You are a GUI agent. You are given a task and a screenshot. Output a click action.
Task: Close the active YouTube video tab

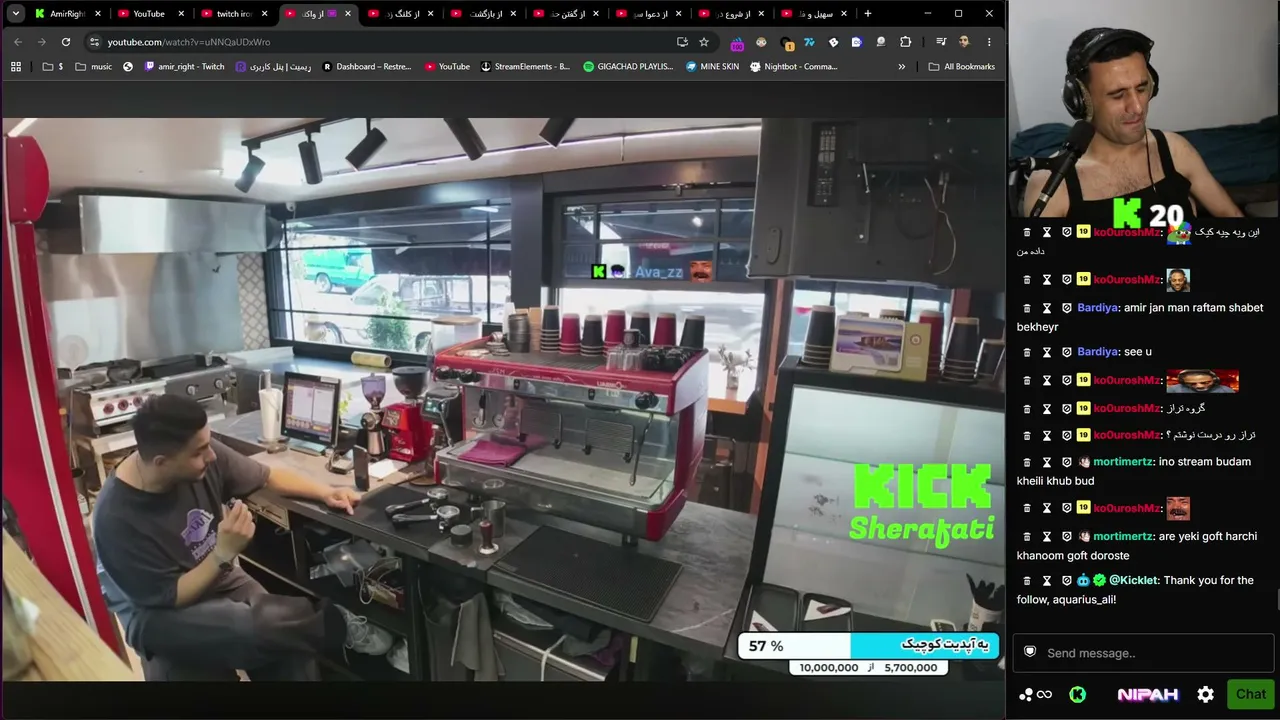[347, 14]
